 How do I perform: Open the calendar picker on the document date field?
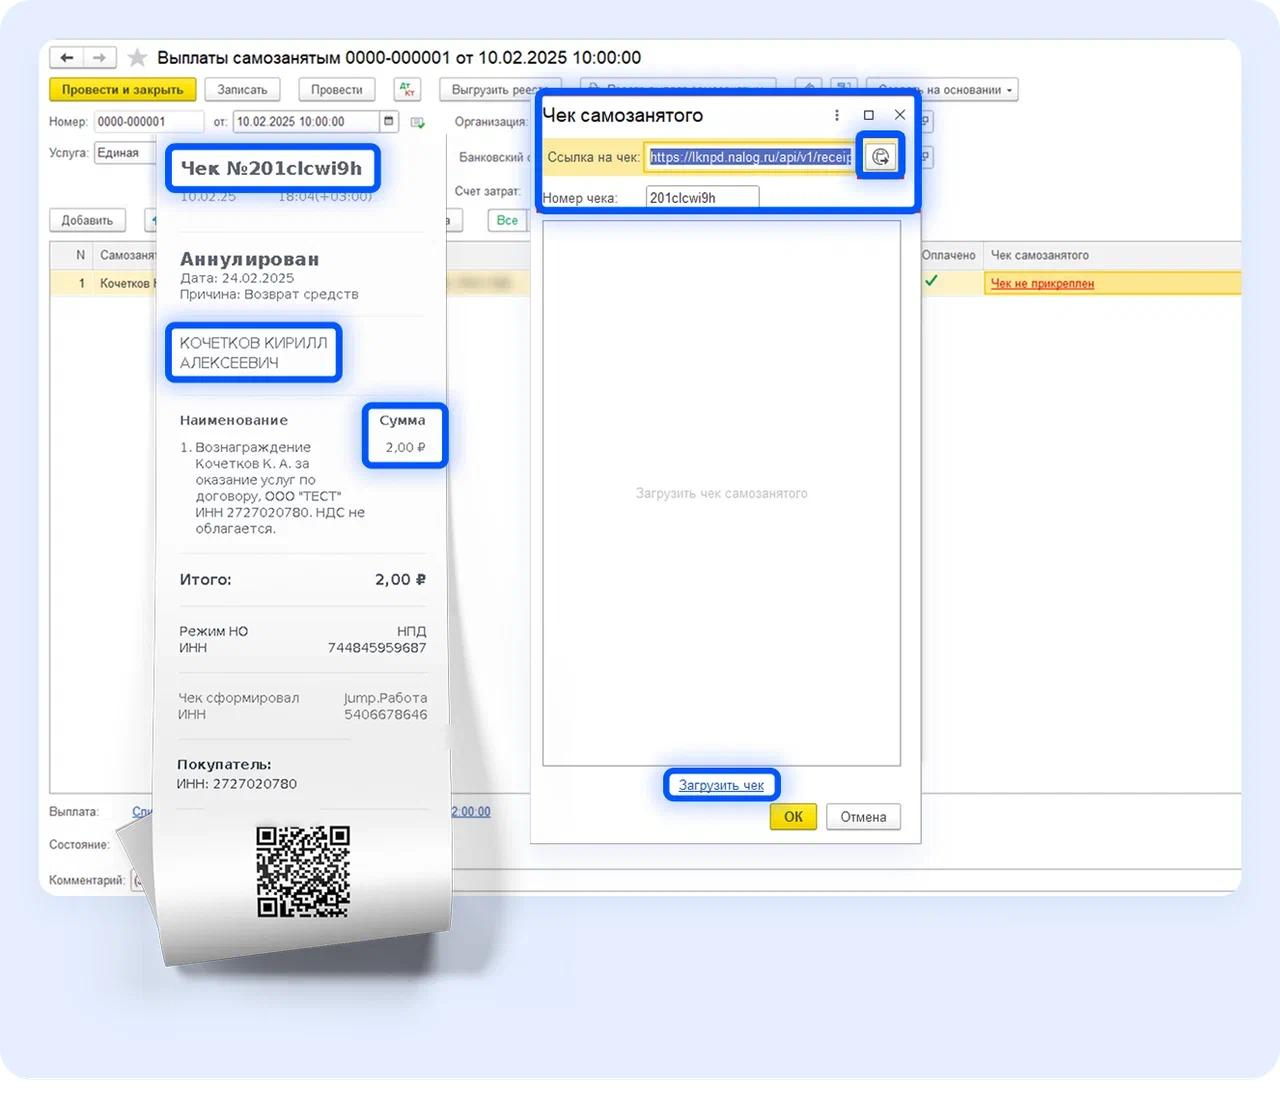(x=388, y=121)
